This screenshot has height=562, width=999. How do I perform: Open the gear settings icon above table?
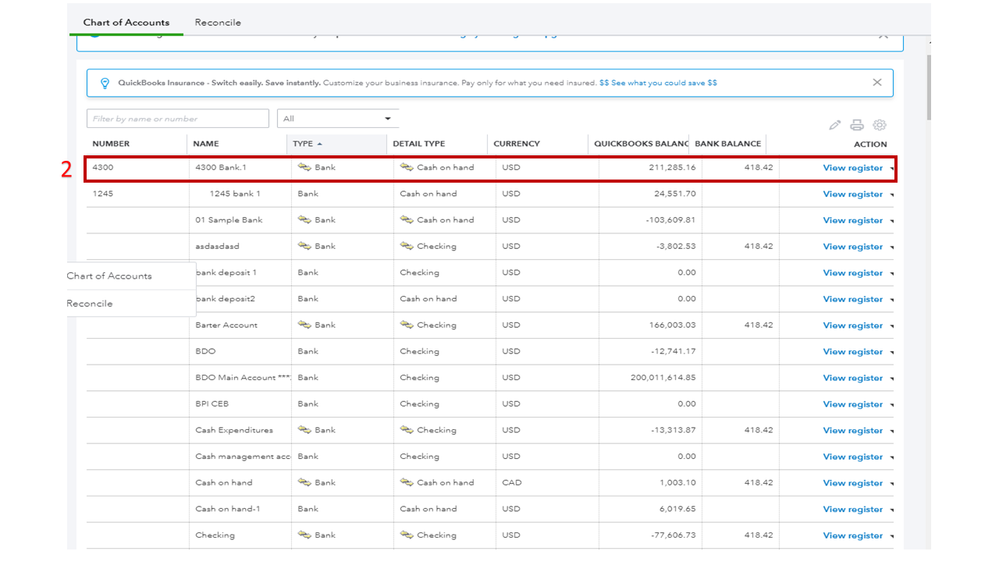tap(879, 125)
